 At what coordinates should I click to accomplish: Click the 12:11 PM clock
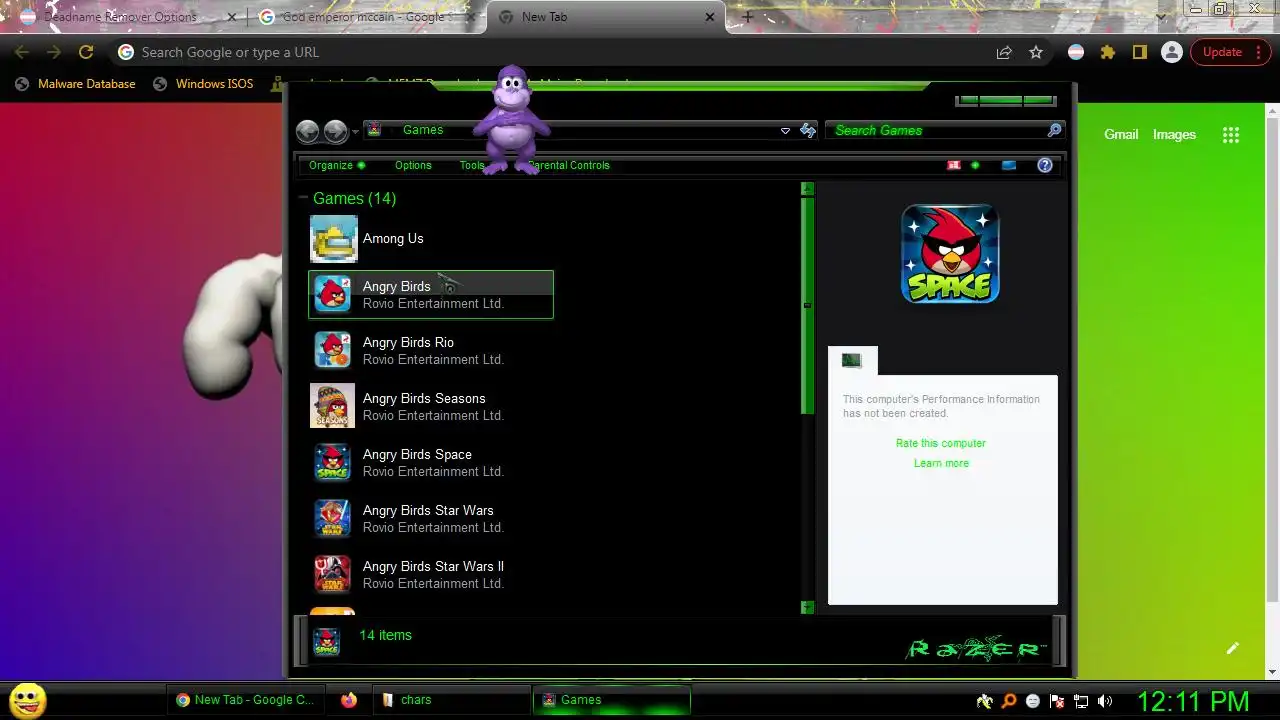[x=1193, y=701]
